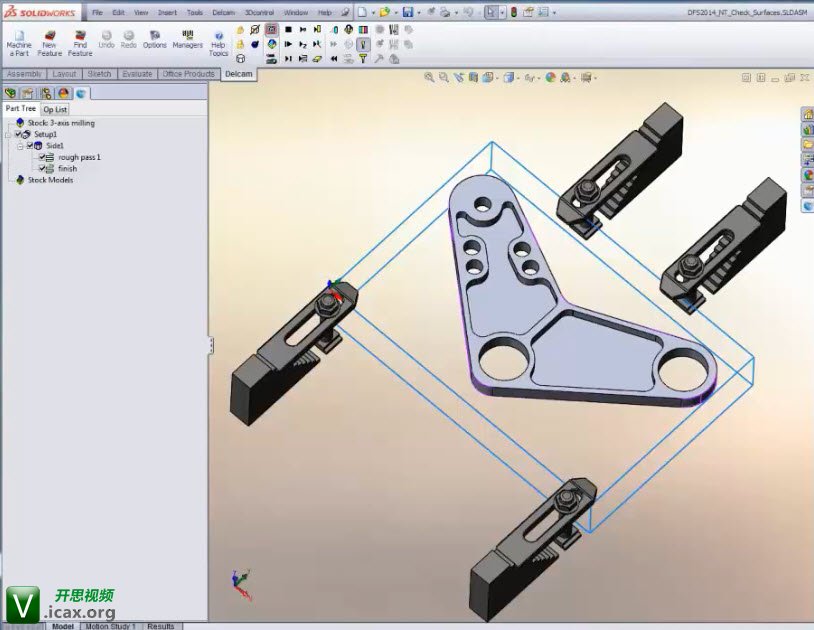814x630 pixels.
Task: Uncheck the finish operation checkbox
Action: click(43, 169)
